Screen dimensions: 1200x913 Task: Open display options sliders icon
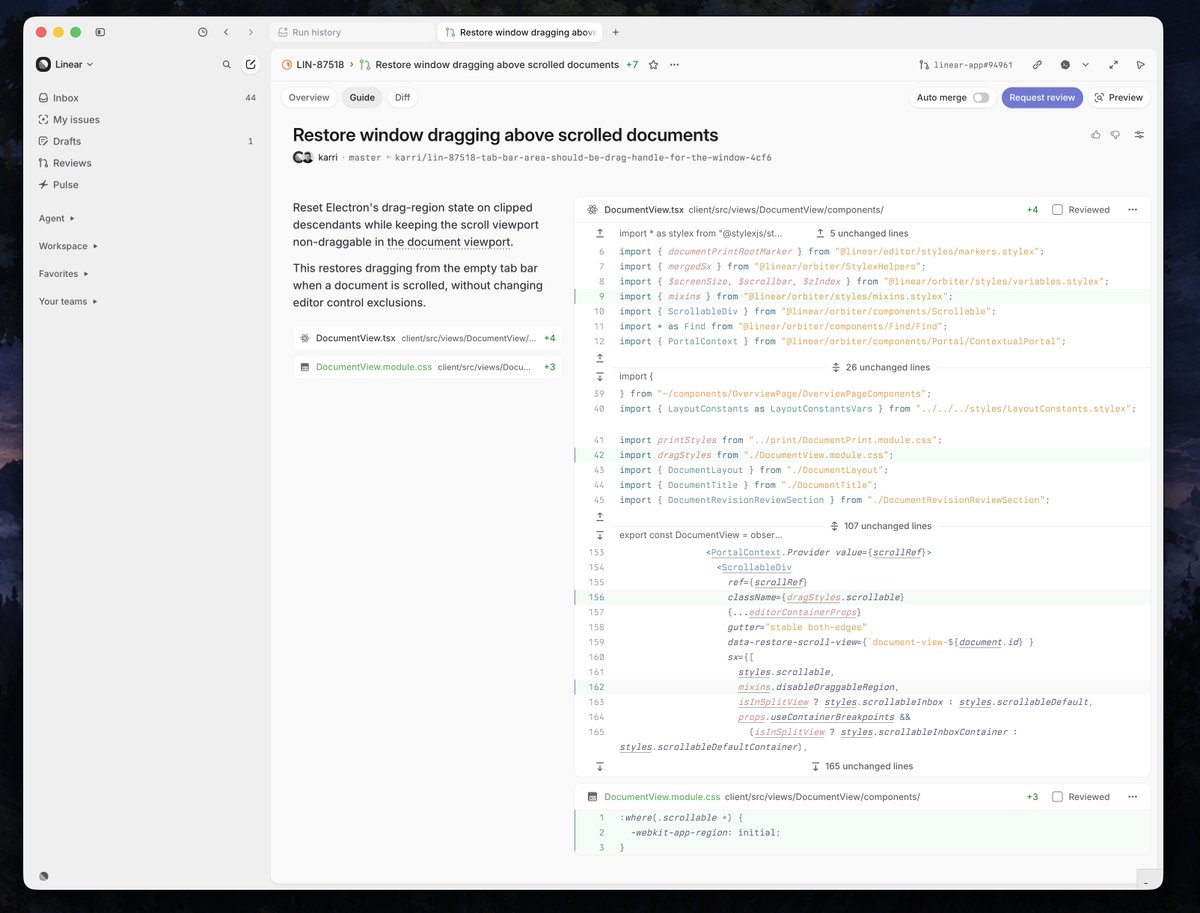[1139, 135]
